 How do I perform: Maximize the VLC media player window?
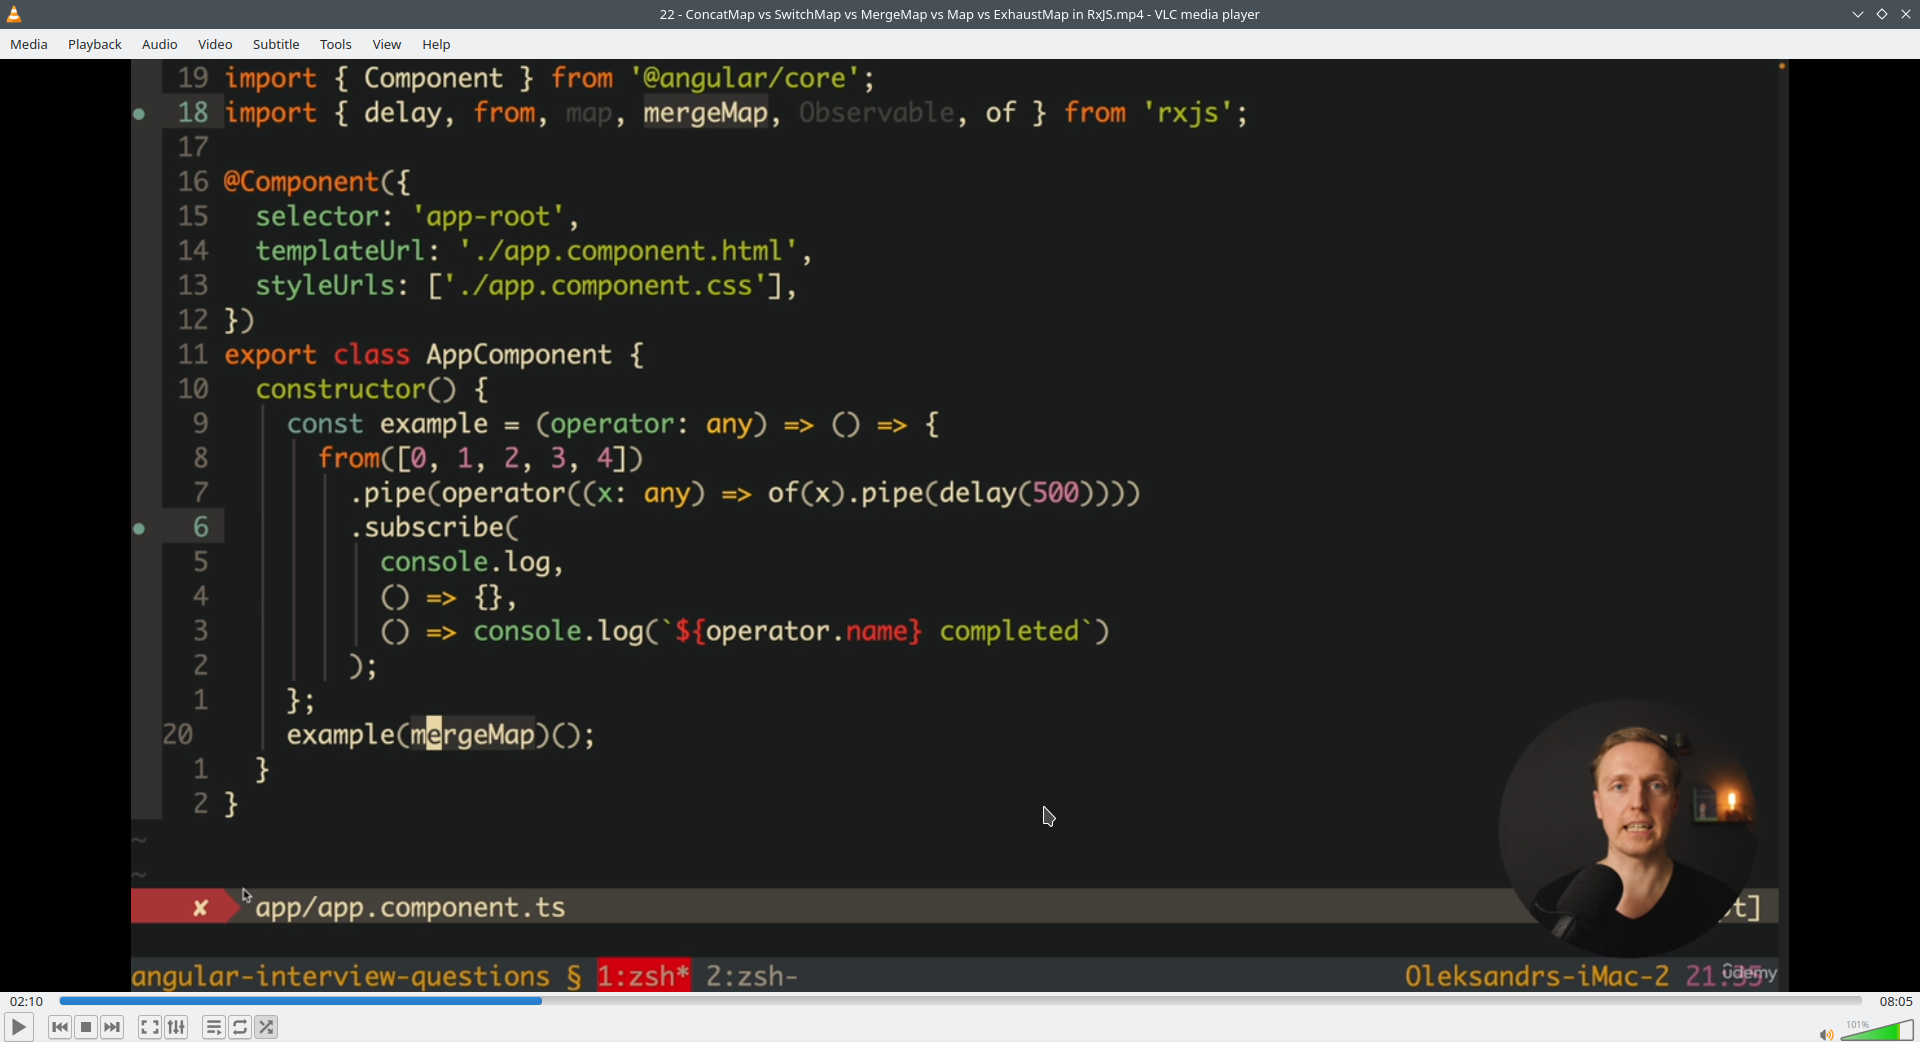coord(1882,14)
